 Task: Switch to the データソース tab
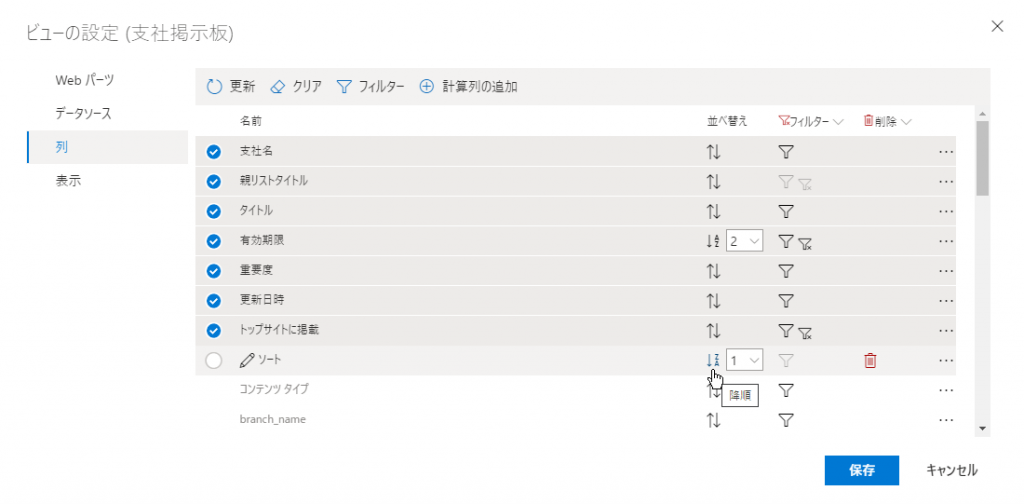[x=83, y=114]
